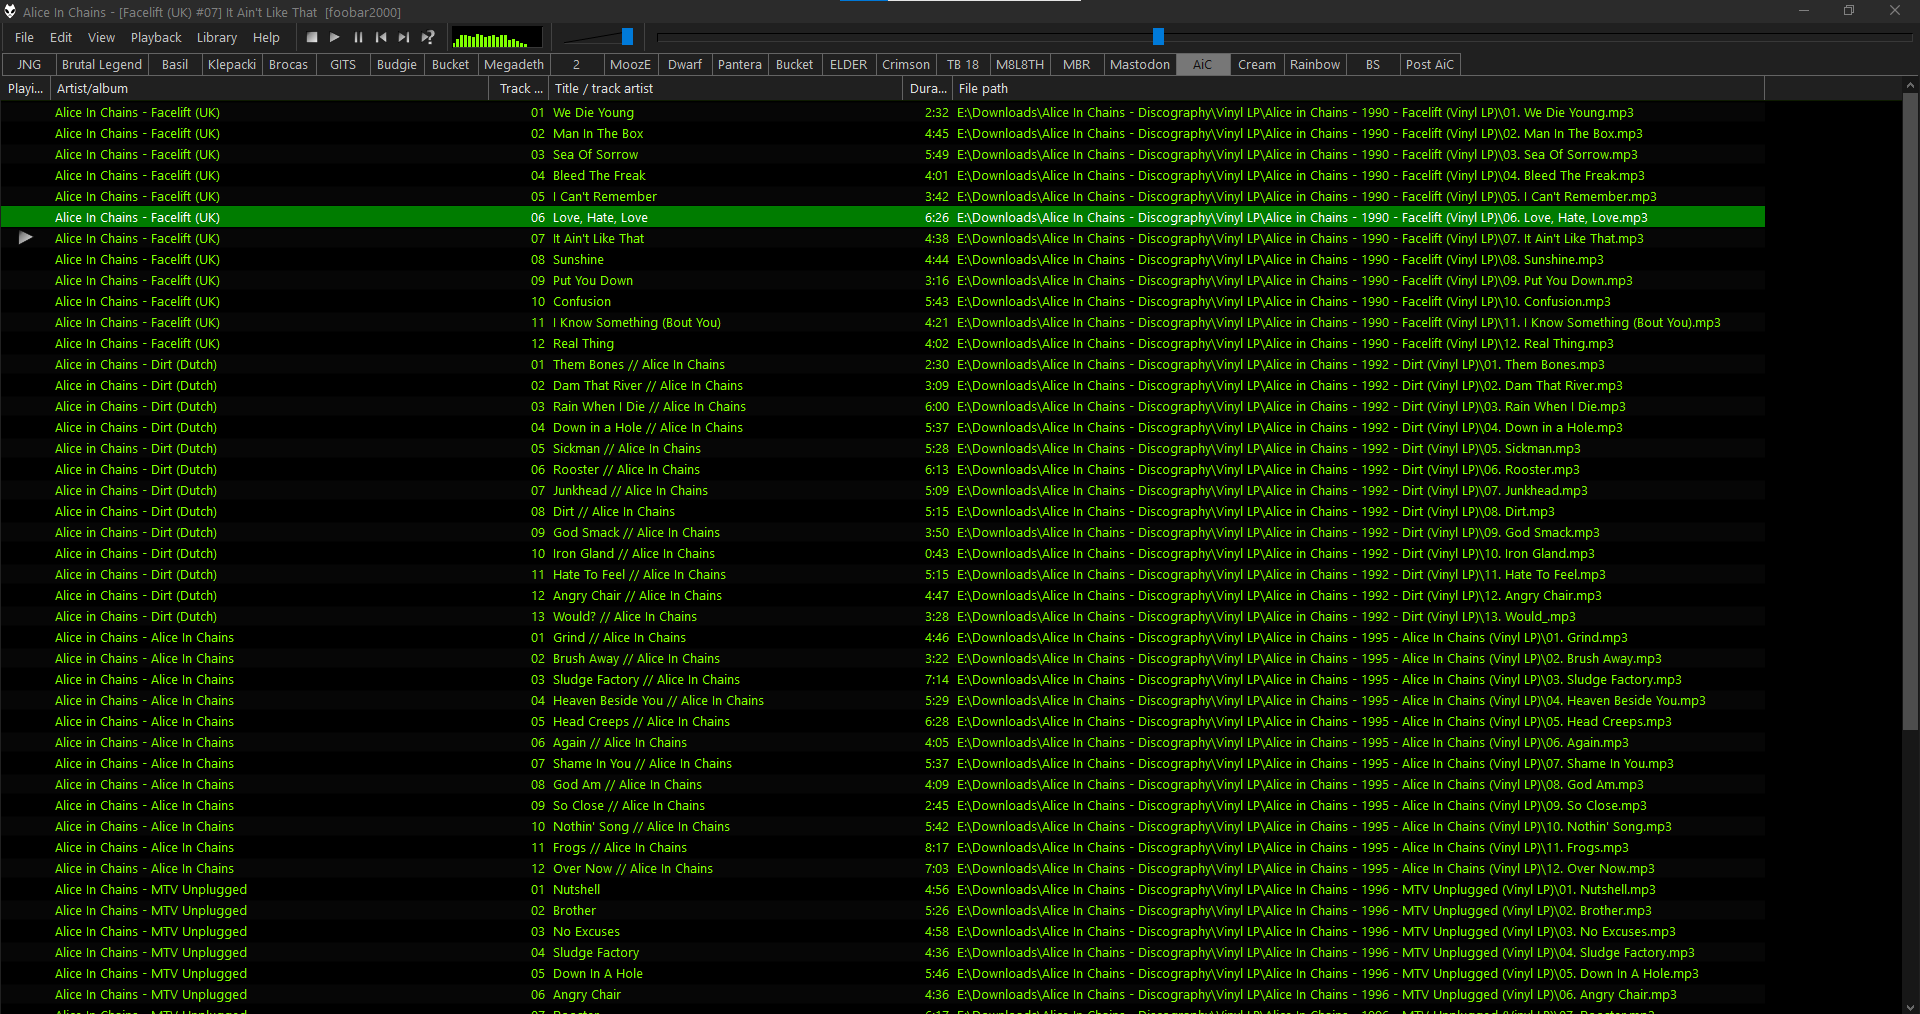Click the random track playback button
The image size is (1920, 1014).
(x=428, y=37)
